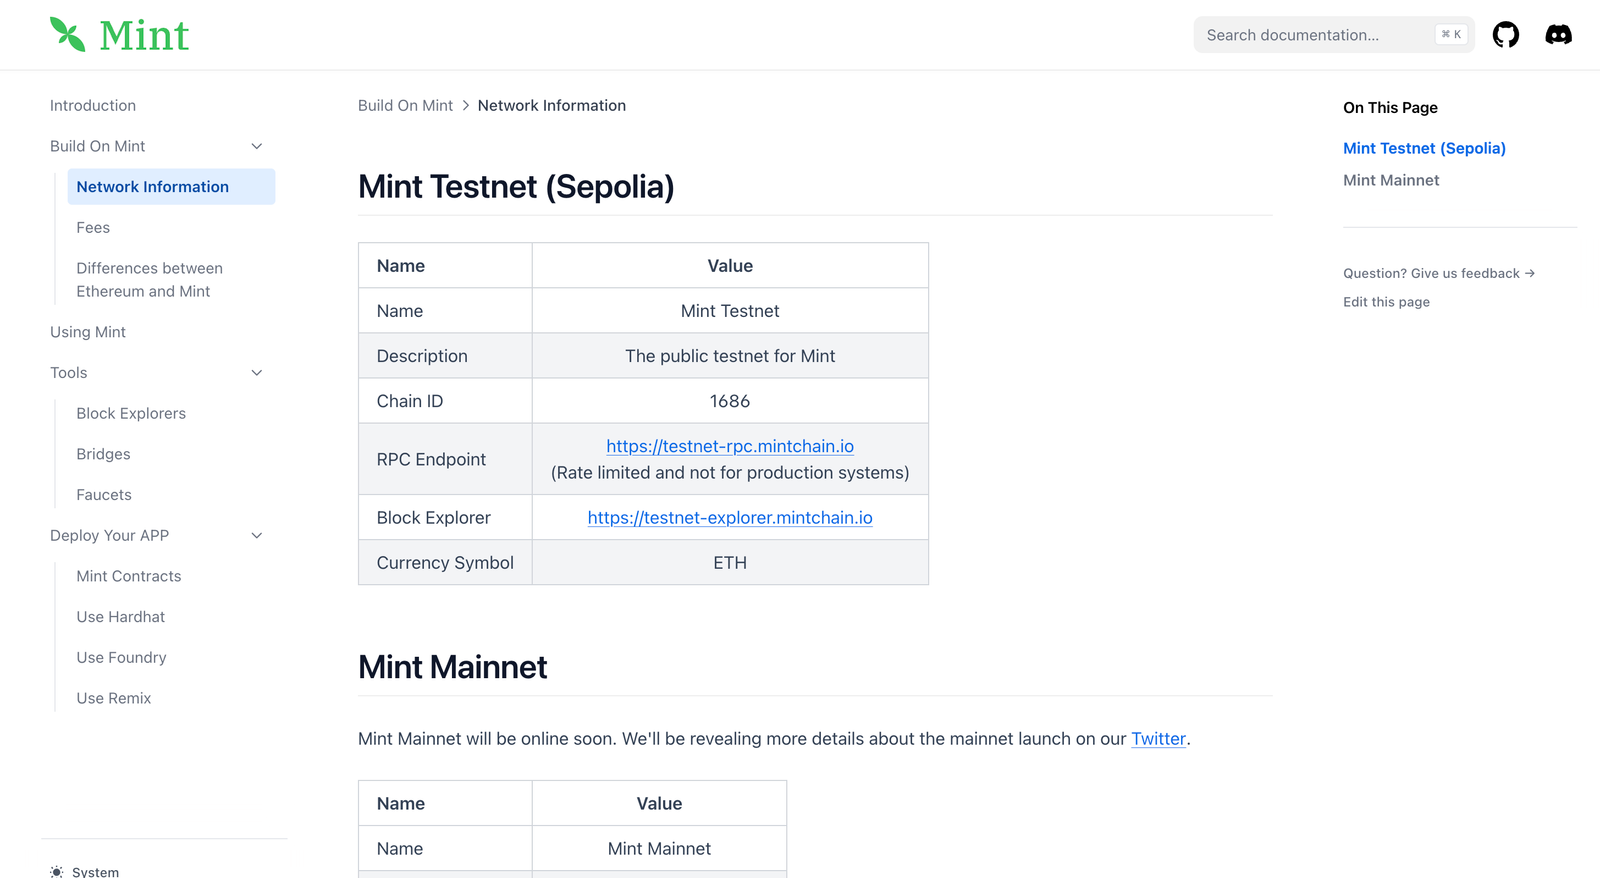The height and width of the screenshot is (878, 1600).
Task: Click the Mint Testnet value cell
Action: point(730,311)
